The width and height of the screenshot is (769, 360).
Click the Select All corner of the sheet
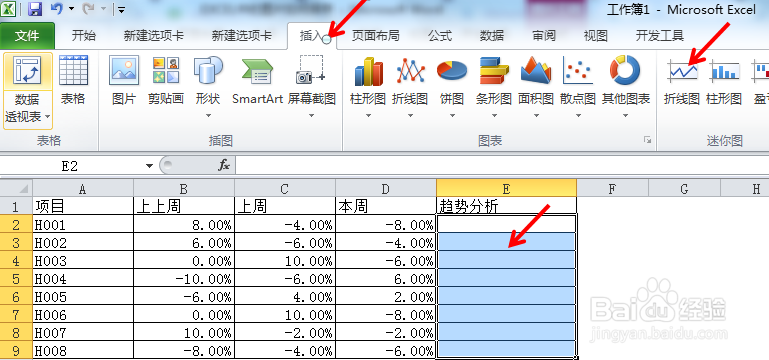(x=16, y=188)
